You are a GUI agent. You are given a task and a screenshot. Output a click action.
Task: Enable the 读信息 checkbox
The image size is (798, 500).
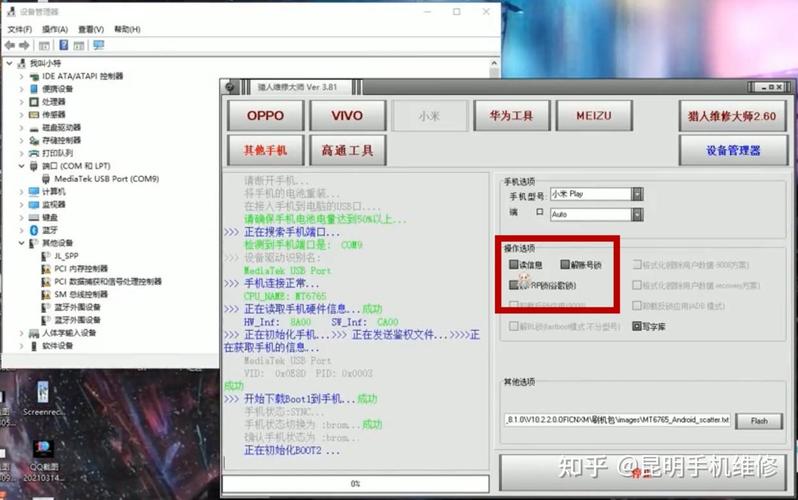[x=514, y=265]
